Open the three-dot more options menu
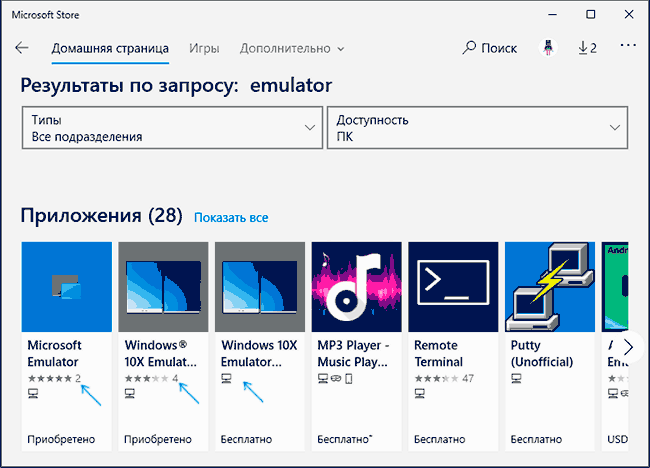Viewport: 650px width, 468px height. click(628, 47)
